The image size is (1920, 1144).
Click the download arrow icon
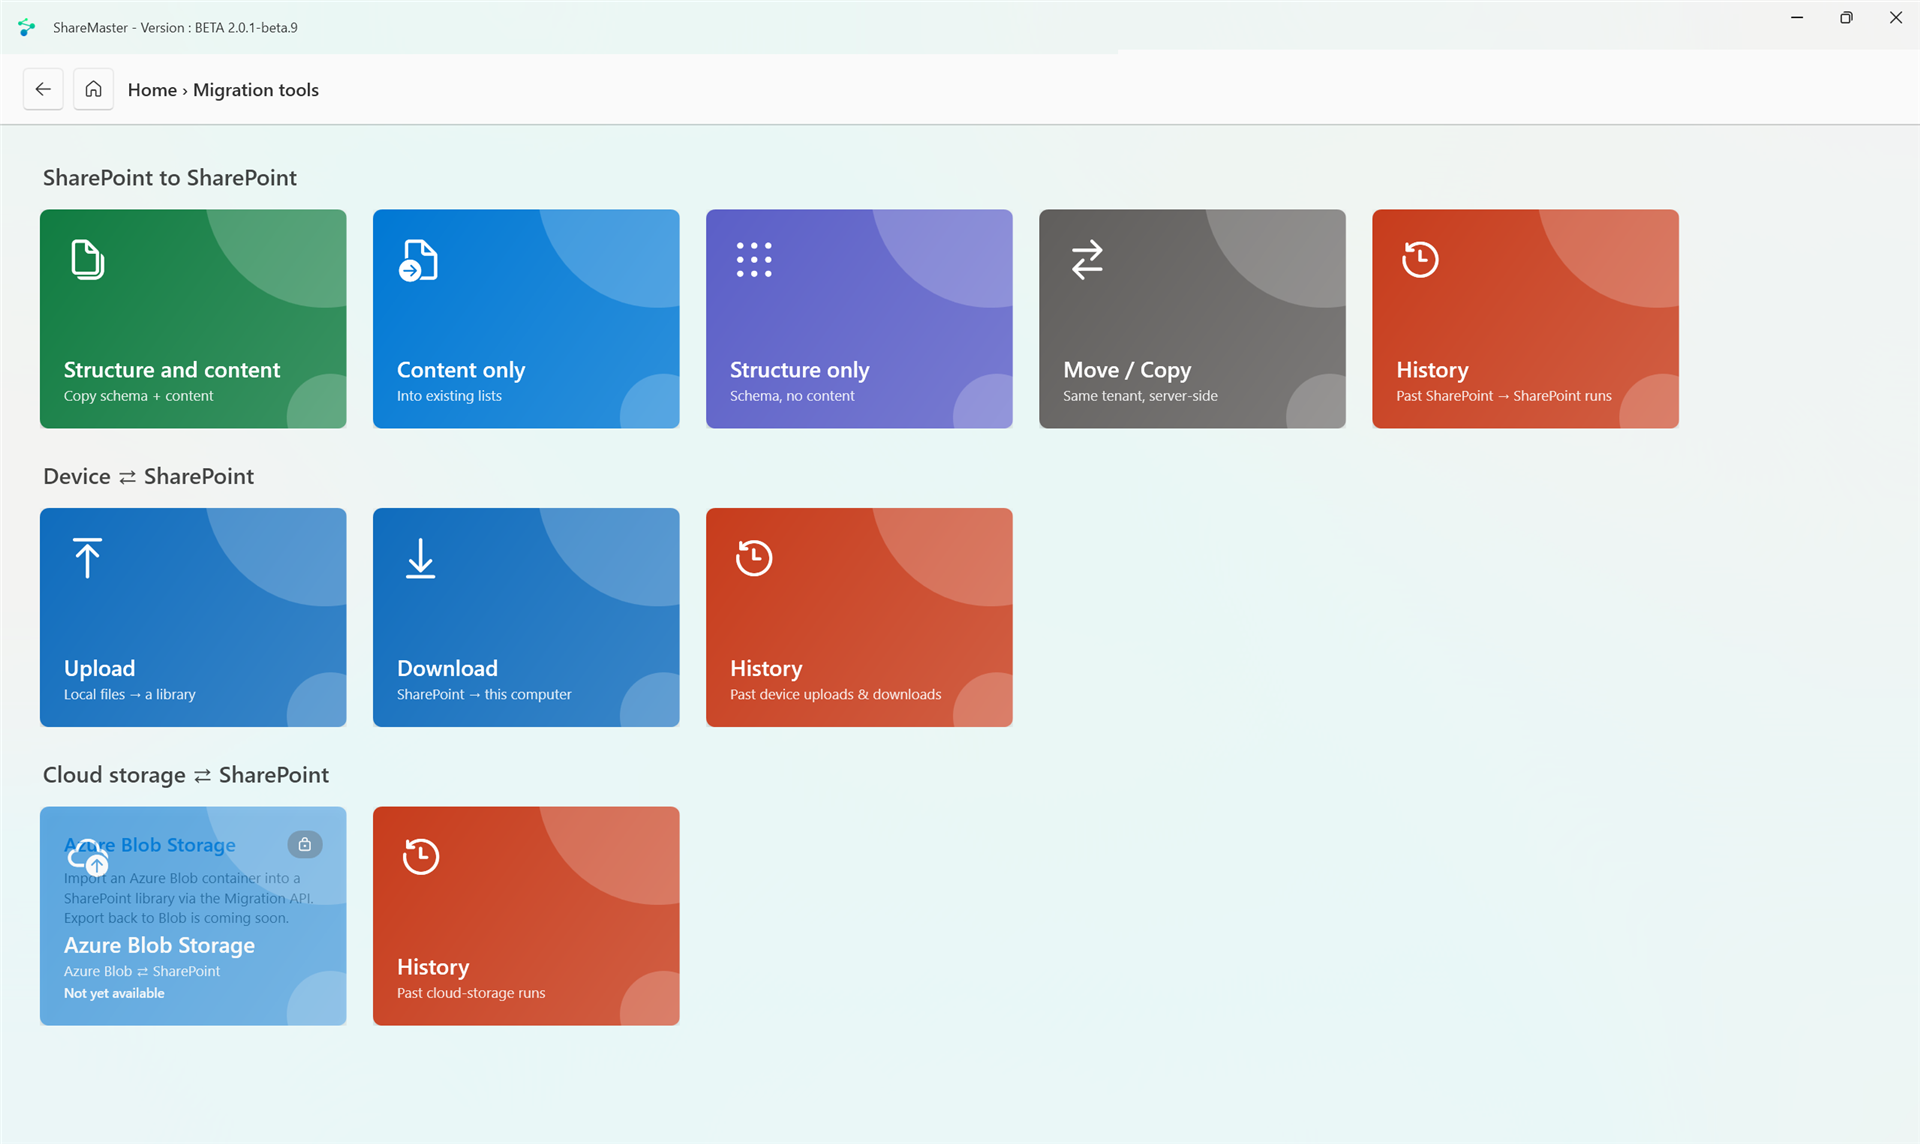point(421,558)
